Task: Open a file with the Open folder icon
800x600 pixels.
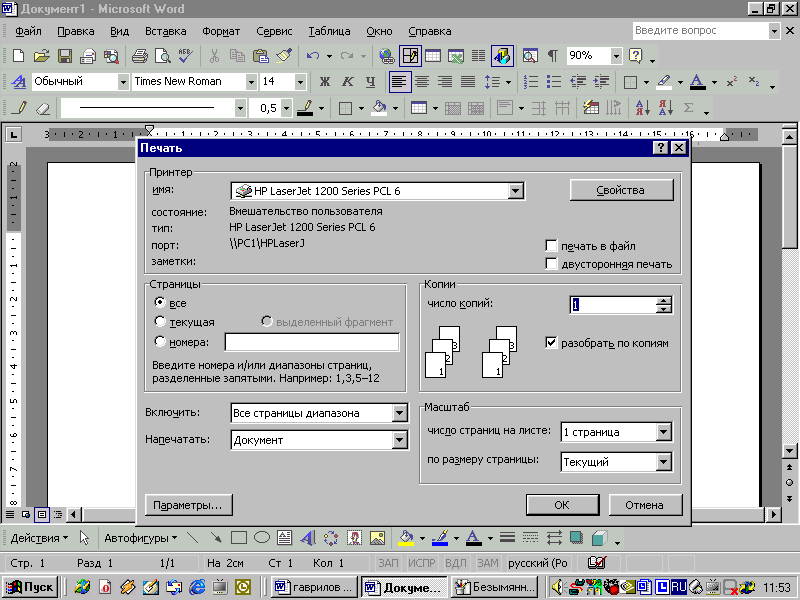Action: click(x=41, y=56)
